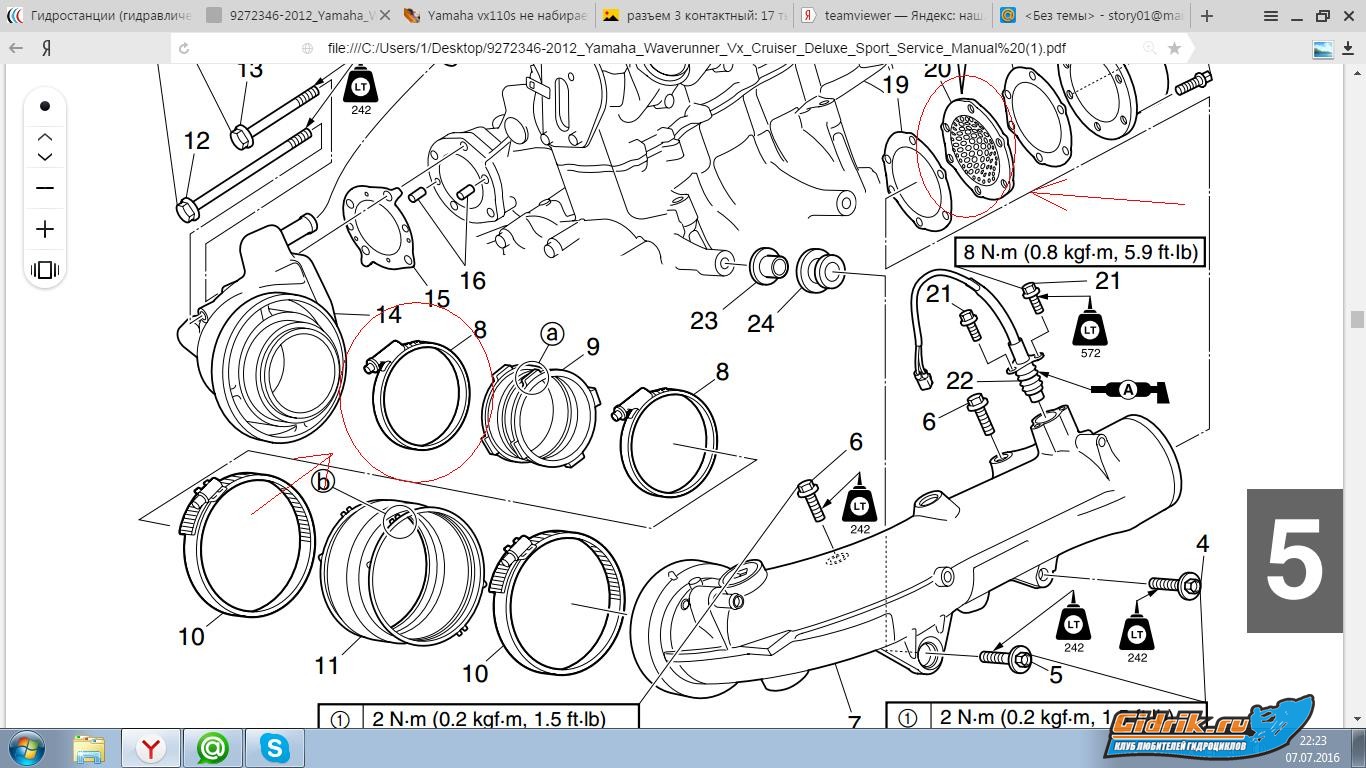The width and height of the screenshot is (1366, 768).
Task: Zoom out with the minus button
Action: click(45, 188)
